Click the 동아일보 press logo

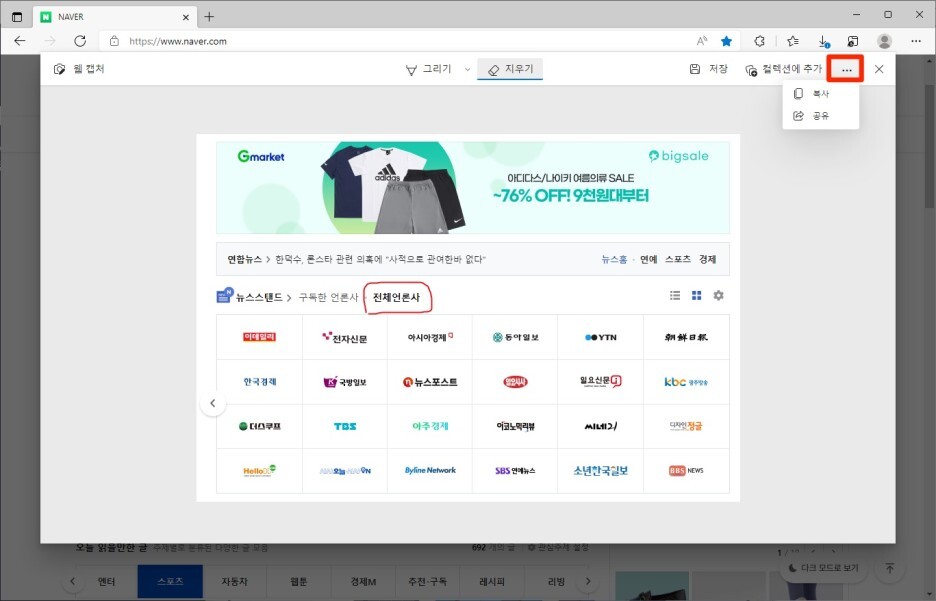515,337
